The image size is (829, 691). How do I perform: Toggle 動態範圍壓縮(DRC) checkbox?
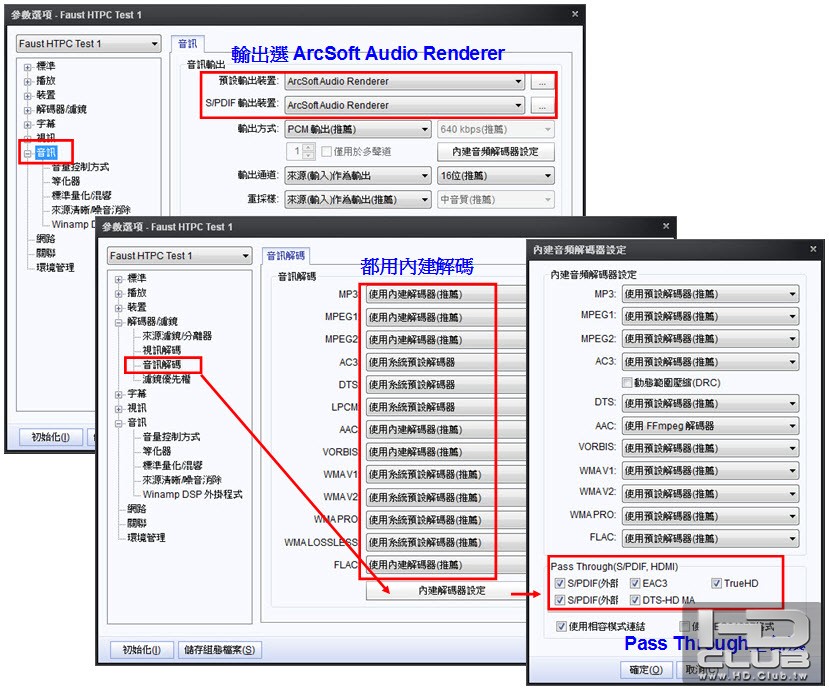coord(627,382)
